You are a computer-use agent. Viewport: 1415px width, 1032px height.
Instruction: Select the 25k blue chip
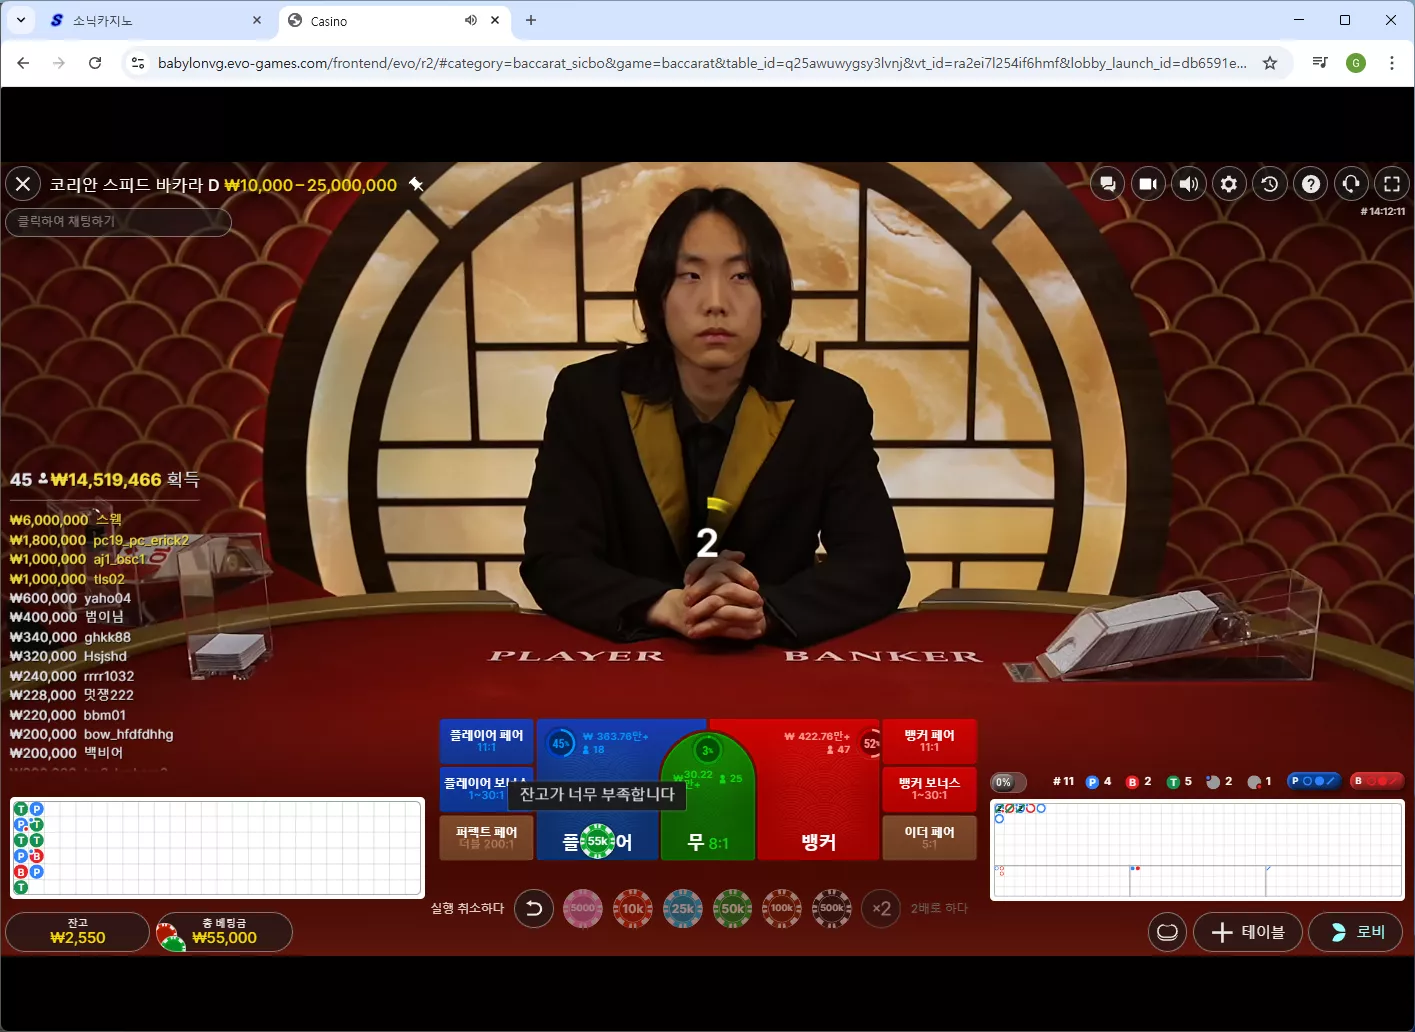(x=683, y=908)
